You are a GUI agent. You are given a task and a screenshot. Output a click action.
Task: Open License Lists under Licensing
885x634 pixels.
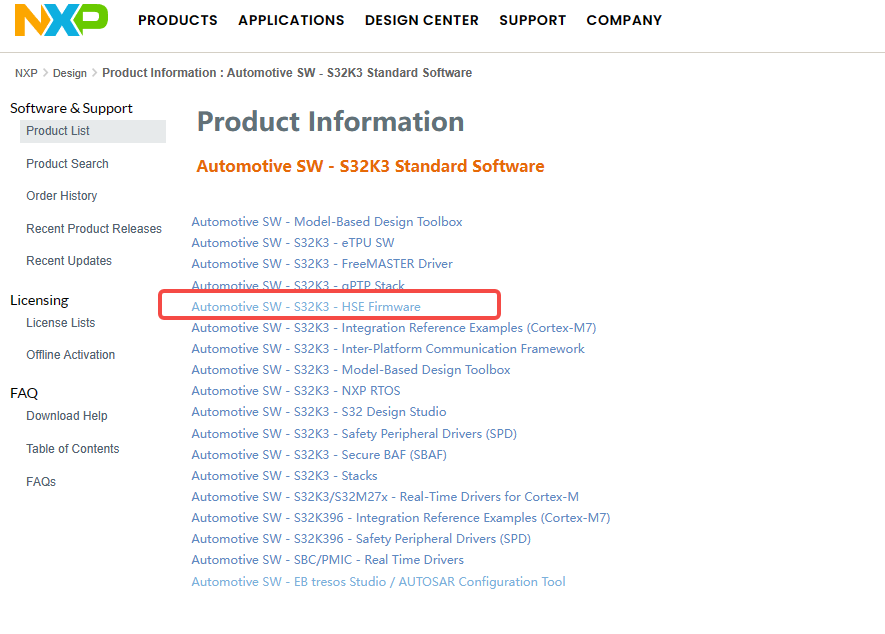[60, 323]
